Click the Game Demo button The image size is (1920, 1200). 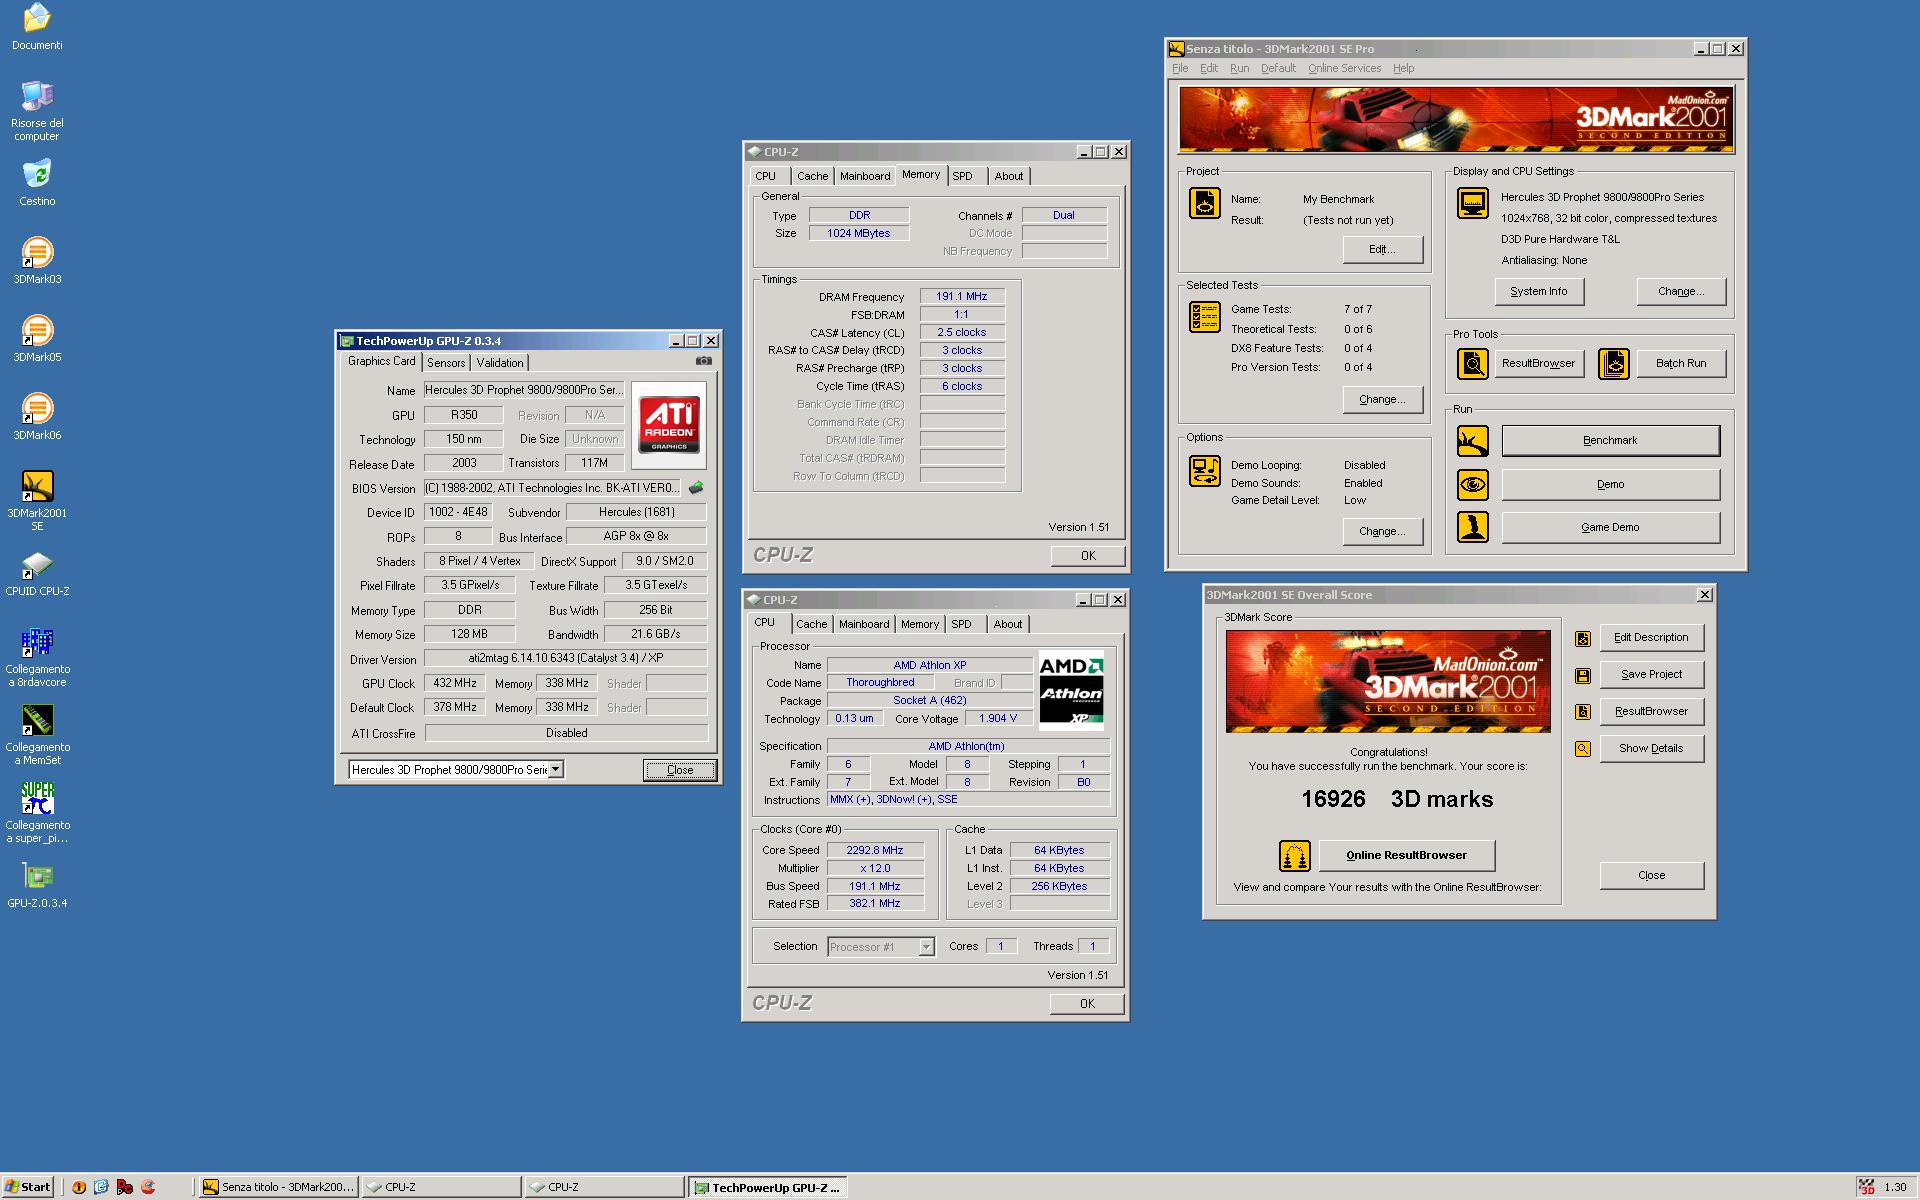[x=1610, y=527]
